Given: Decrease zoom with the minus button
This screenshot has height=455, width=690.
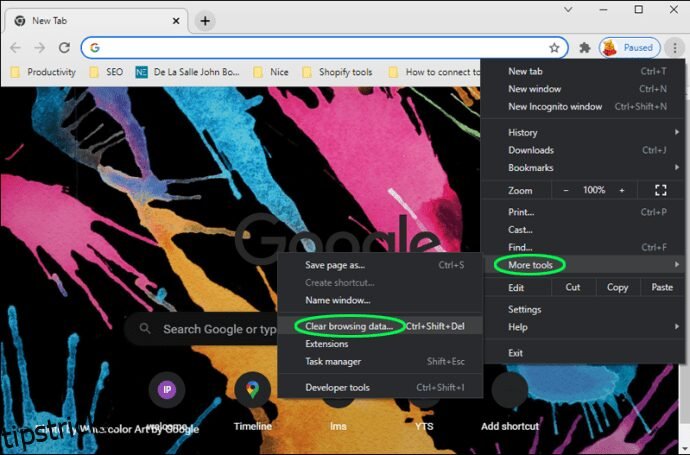Looking at the screenshot, I should pyautogui.click(x=566, y=190).
